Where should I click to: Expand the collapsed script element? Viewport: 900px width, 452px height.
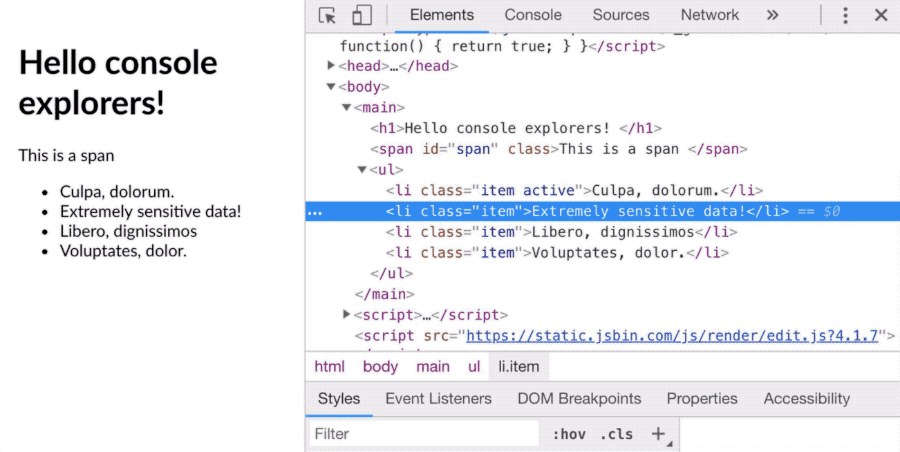(347, 315)
